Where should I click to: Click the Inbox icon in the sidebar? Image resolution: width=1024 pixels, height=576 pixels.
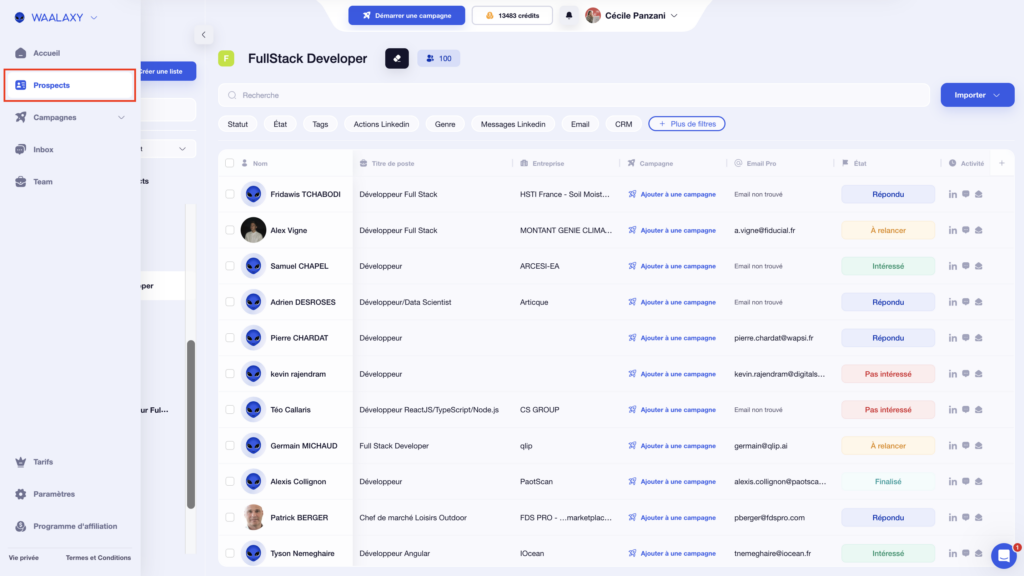[x=21, y=148]
